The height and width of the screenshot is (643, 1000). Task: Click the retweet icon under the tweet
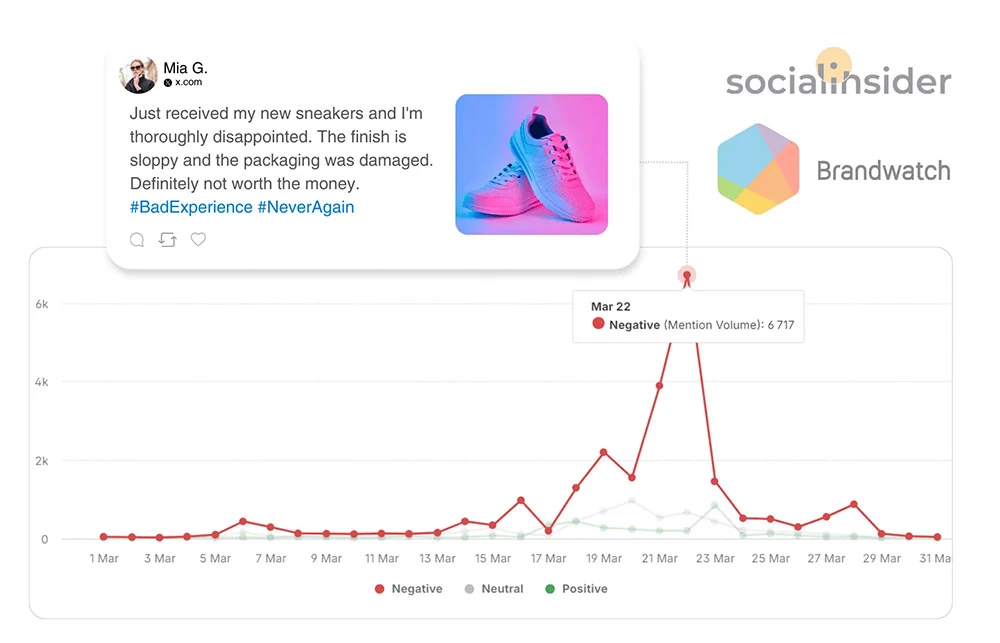pyautogui.click(x=167, y=240)
